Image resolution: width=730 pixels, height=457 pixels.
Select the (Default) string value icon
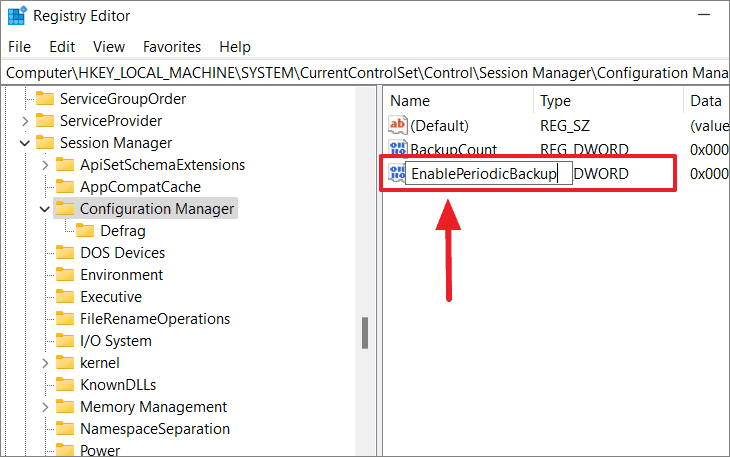(x=398, y=125)
